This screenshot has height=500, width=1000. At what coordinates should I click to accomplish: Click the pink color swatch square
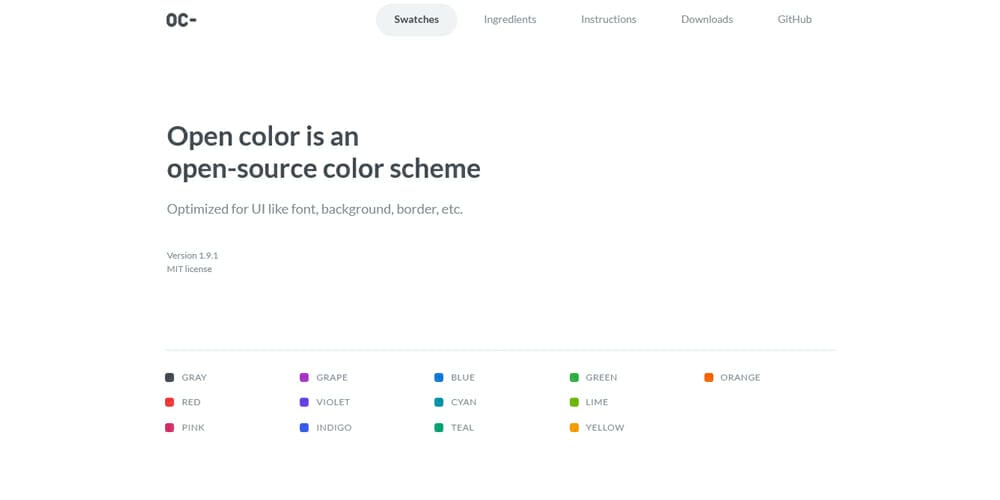coord(170,428)
